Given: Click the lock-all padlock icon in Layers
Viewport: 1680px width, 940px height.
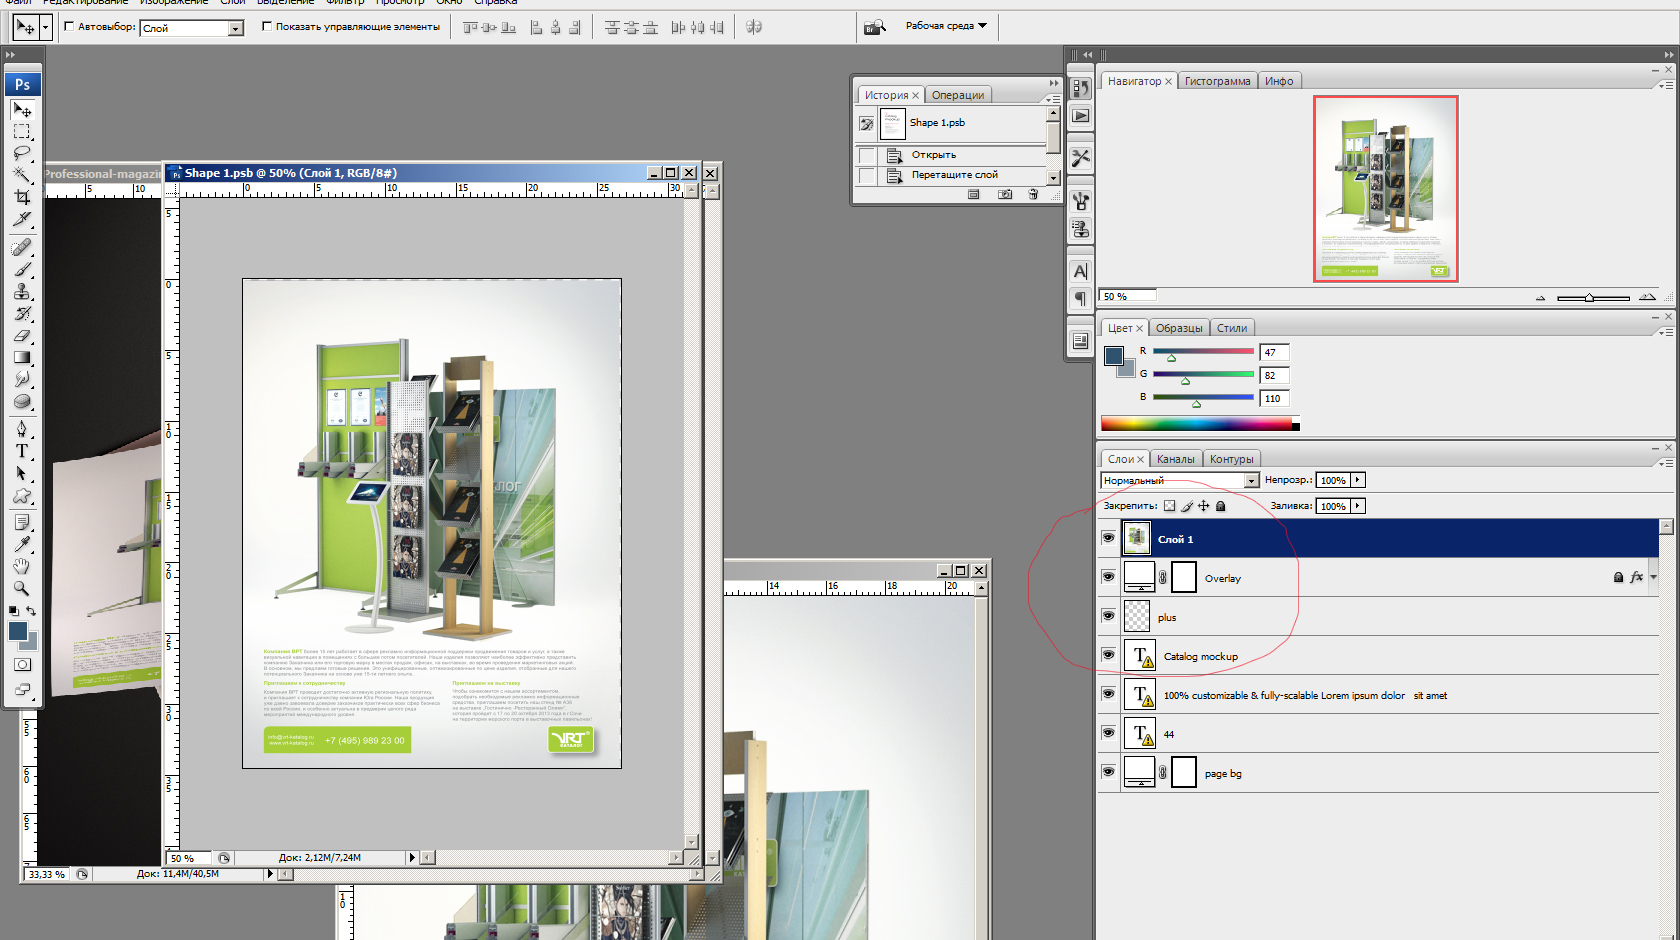Looking at the screenshot, I should point(1220,506).
